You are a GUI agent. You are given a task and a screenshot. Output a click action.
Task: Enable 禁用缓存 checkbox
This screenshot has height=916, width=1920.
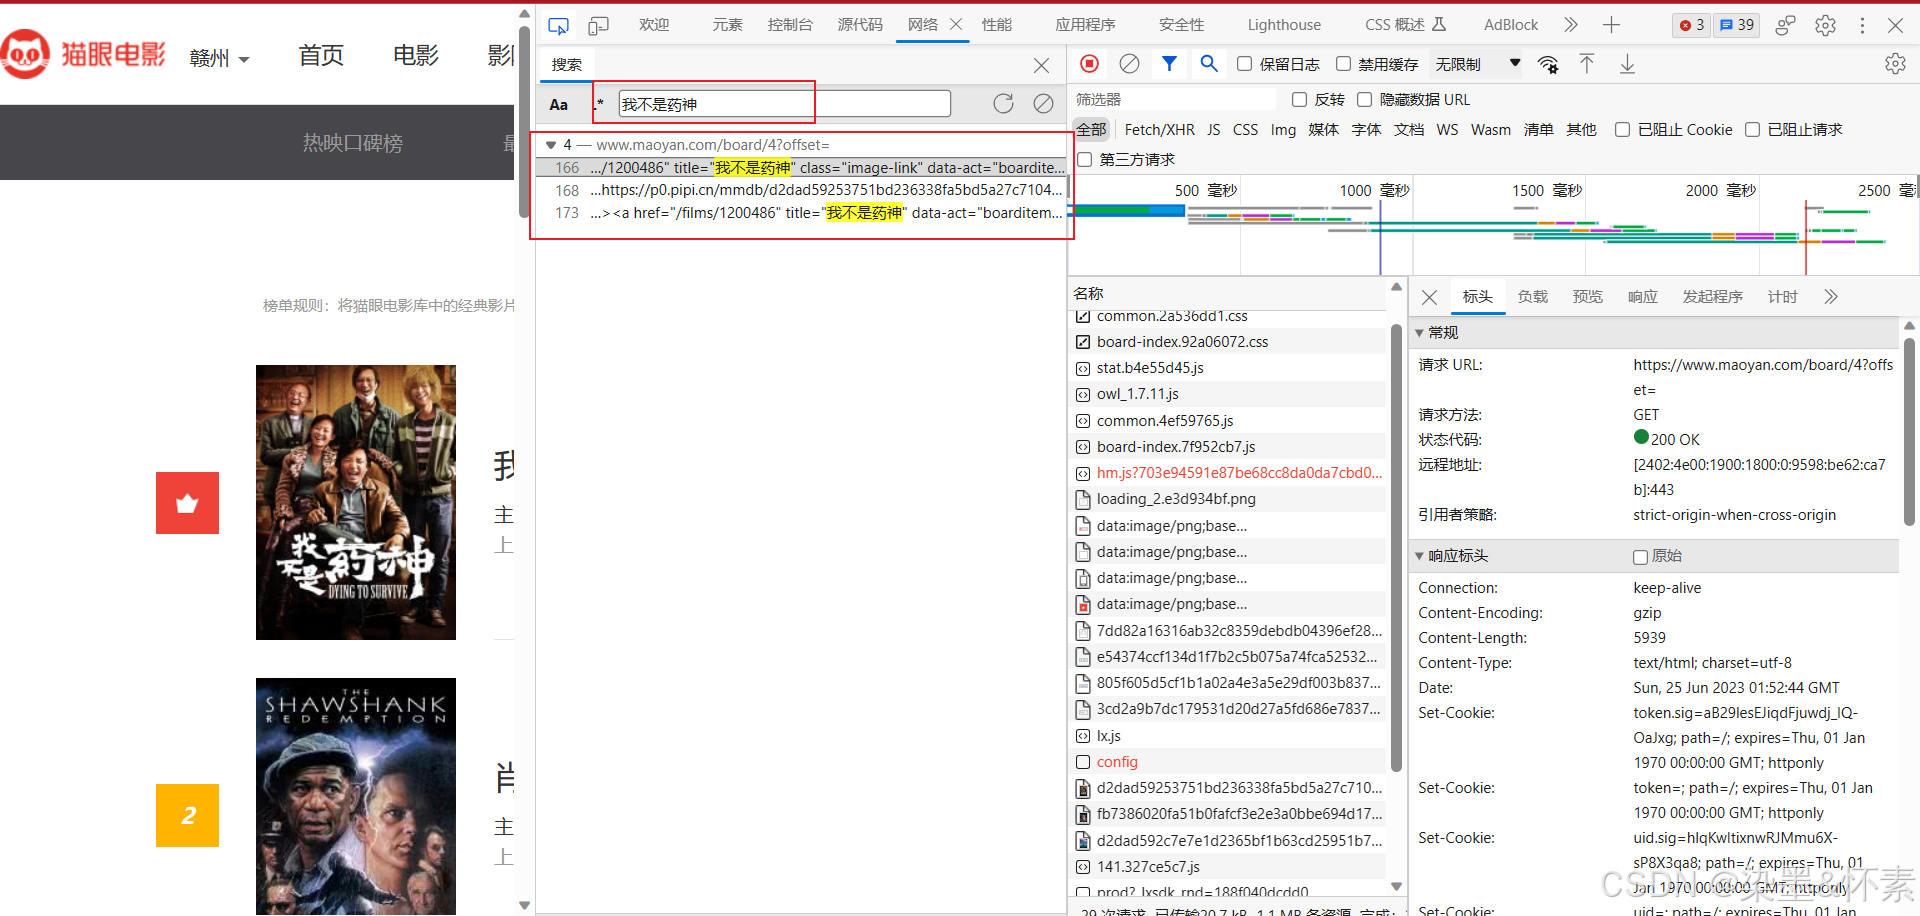(x=1343, y=64)
